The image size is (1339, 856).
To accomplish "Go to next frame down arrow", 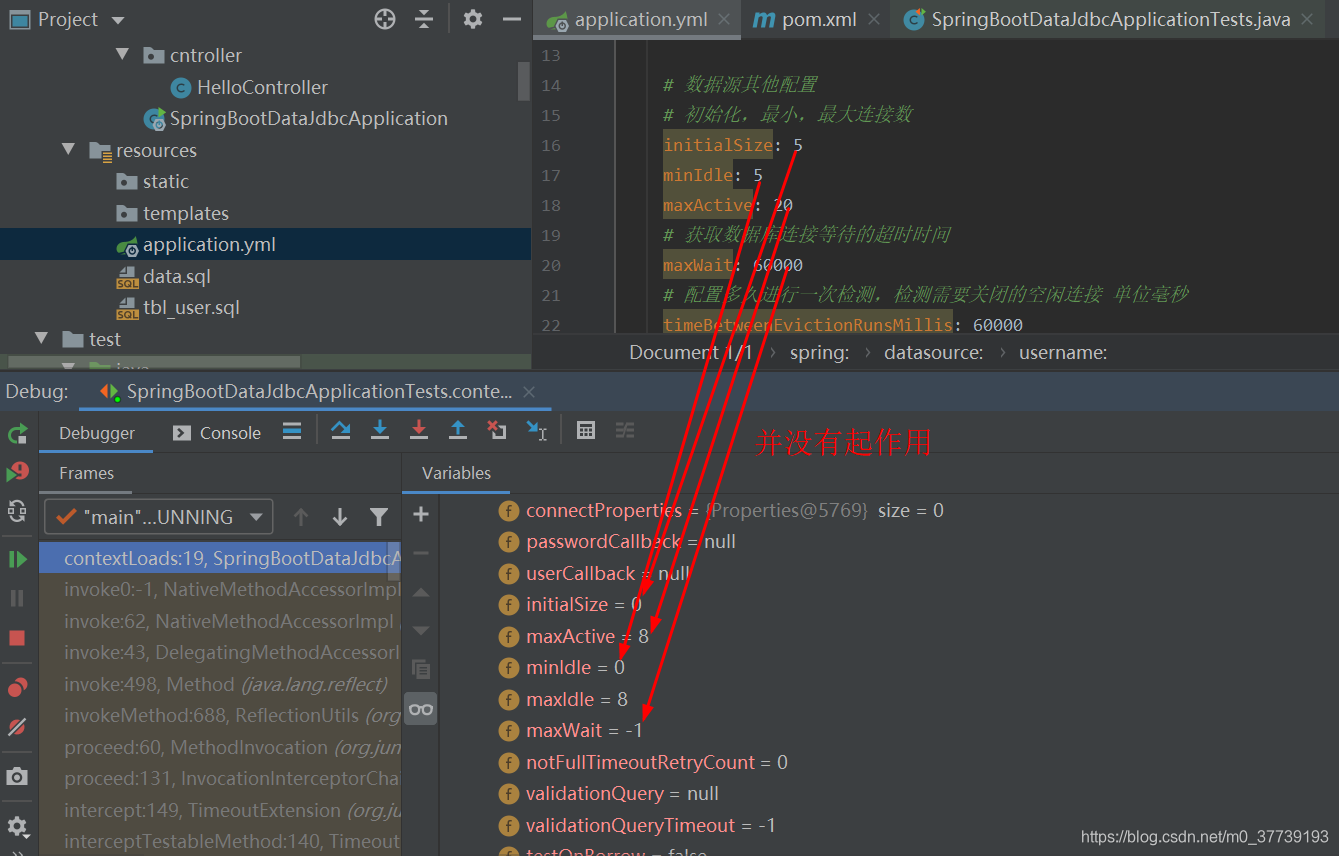I will point(340,517).
